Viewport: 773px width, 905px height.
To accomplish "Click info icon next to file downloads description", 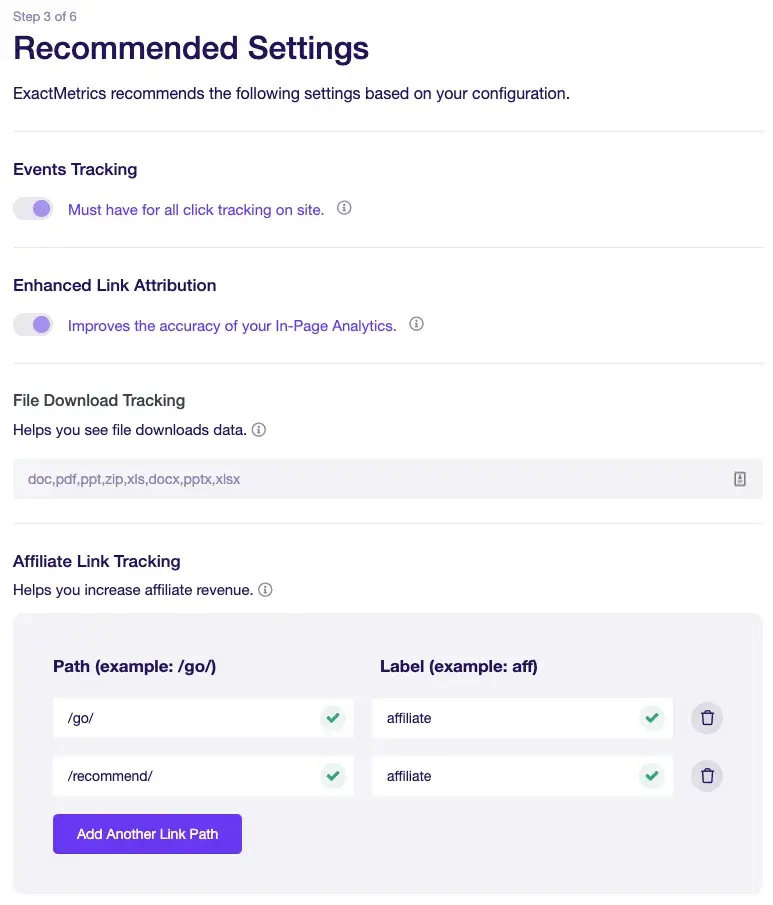I will (258, 430).
